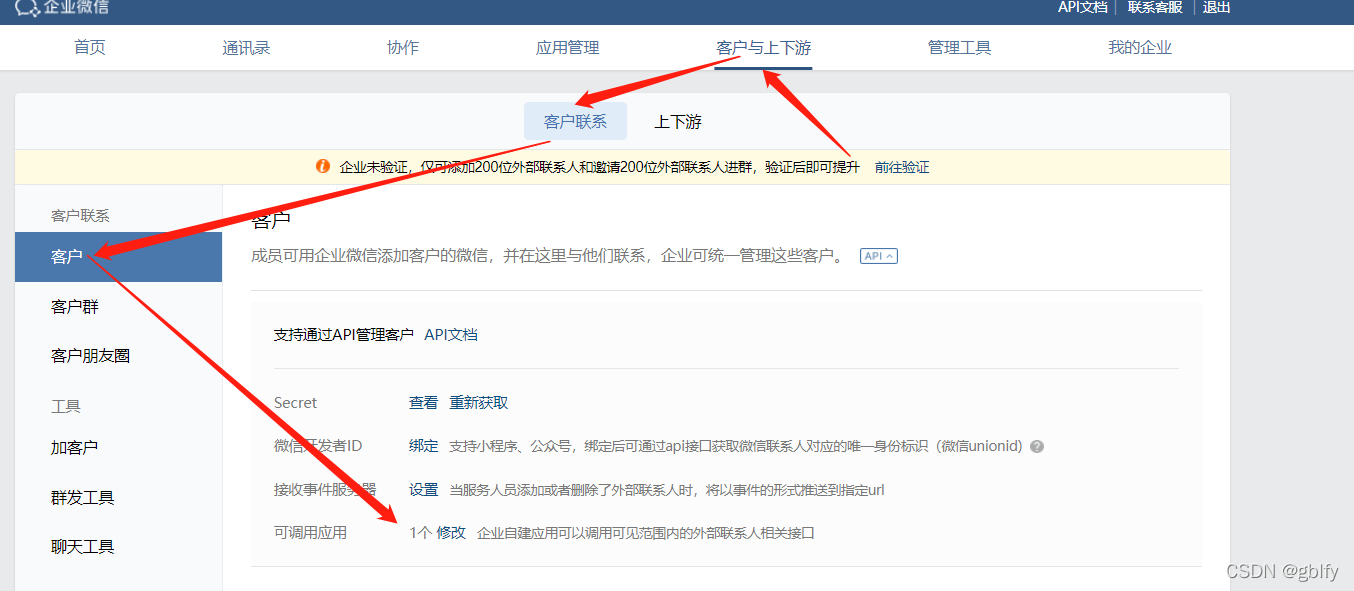Switch to the 应用管理 tab

568,47
